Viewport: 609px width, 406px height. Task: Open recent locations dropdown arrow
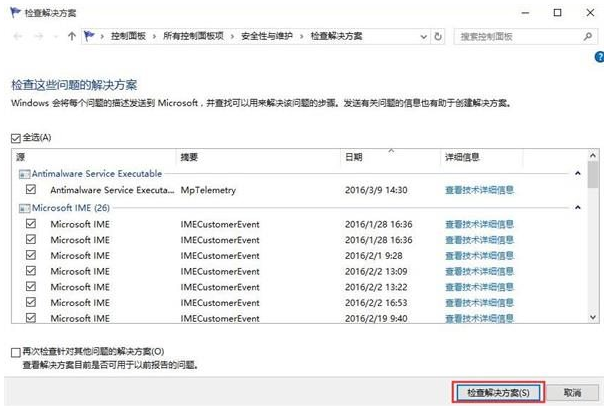(56, 37)
